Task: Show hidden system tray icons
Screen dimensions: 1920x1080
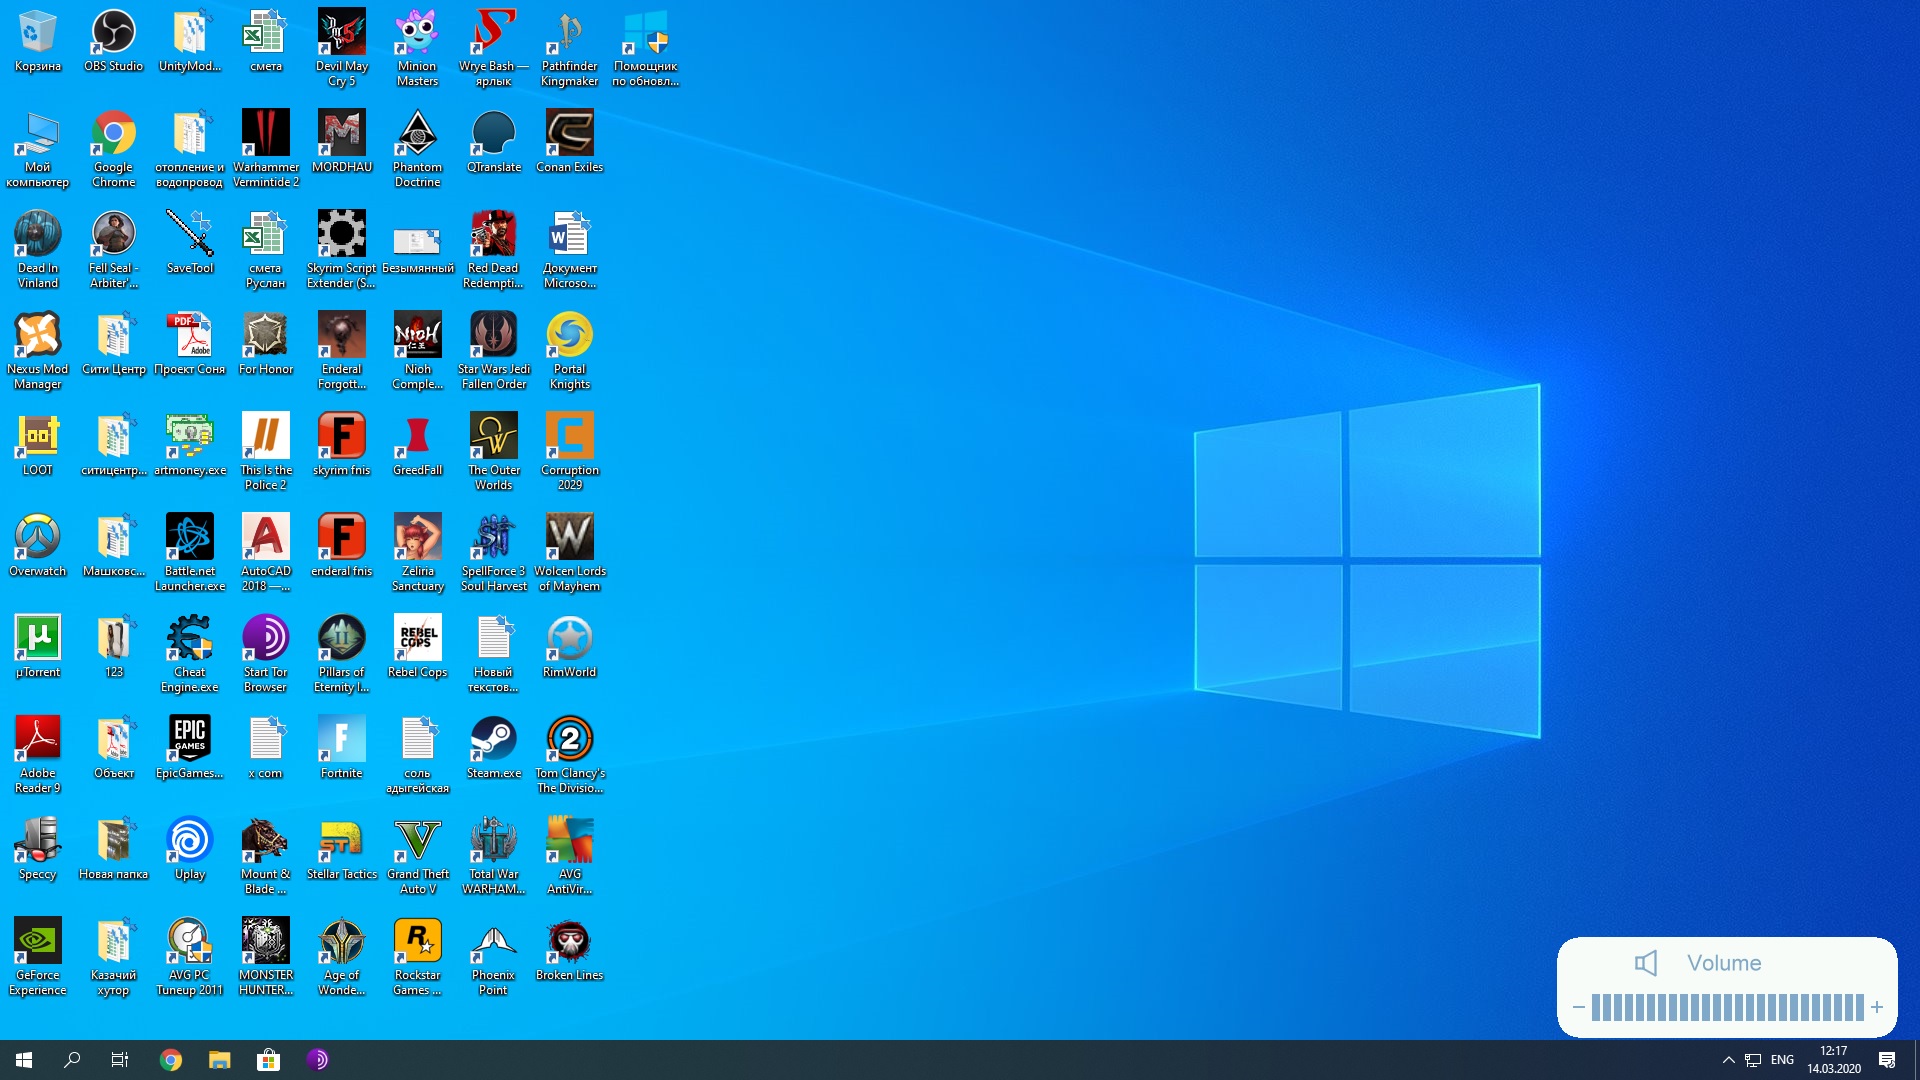Action: point(1728,1060)
